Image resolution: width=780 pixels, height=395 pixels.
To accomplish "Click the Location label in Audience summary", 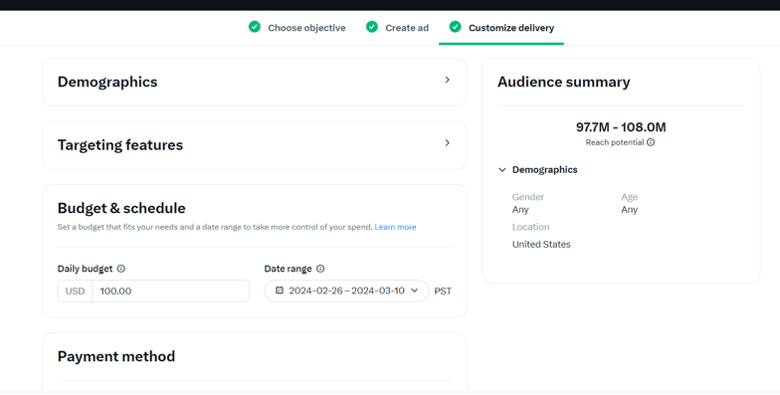I will tap(531, 227).
